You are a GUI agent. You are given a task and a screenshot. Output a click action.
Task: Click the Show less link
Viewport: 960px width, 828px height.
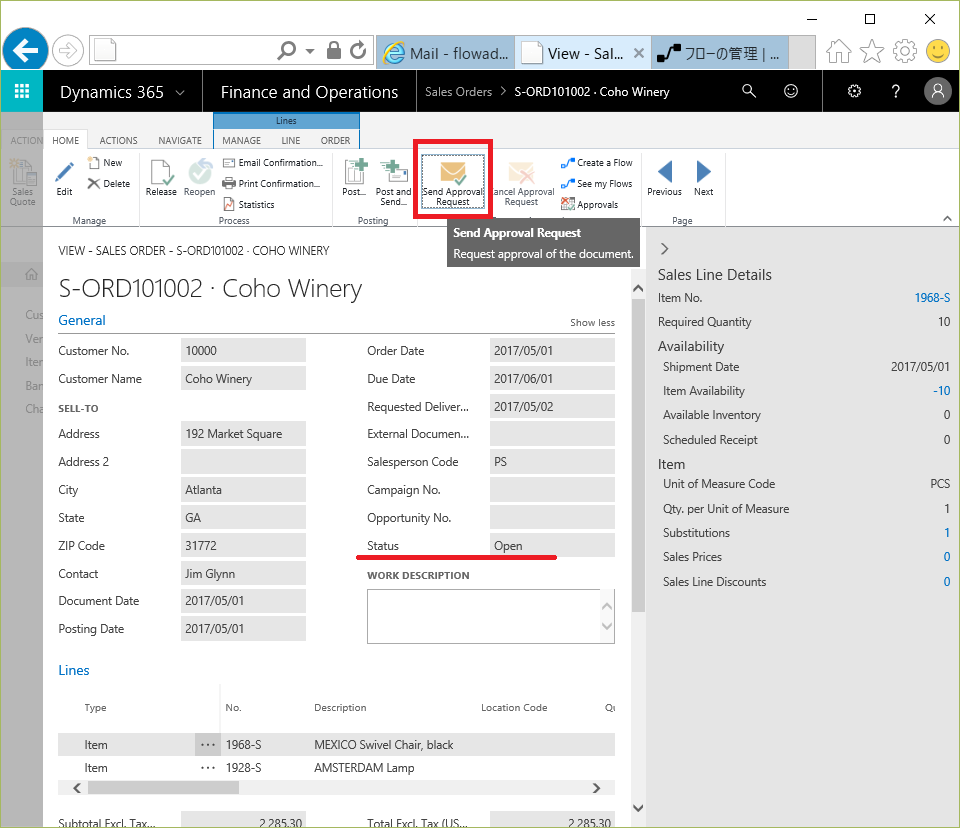click(x=592, y=323)
